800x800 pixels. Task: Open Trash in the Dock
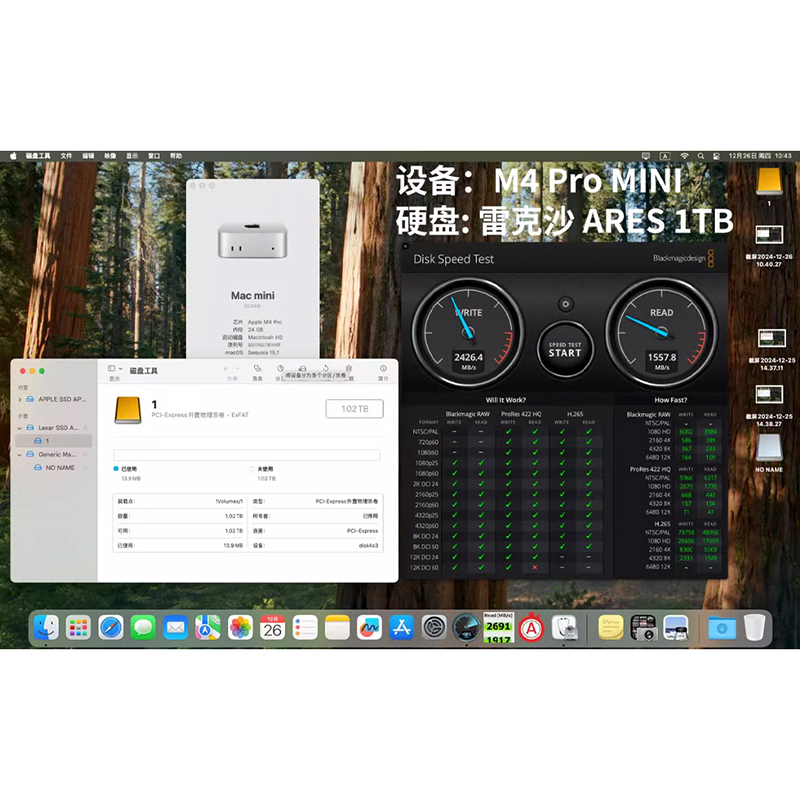click(754, 627)
